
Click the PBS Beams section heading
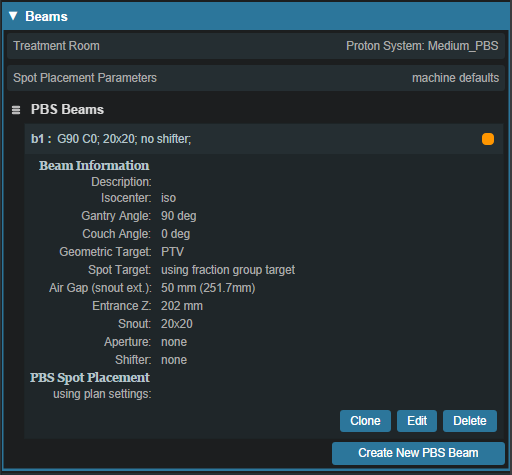67,110
